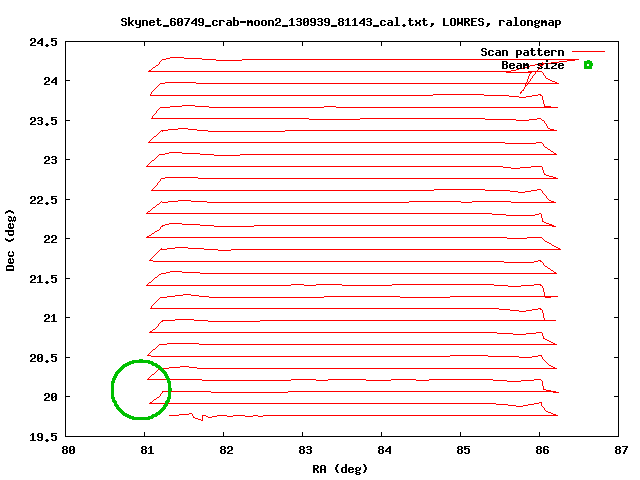Click the 20.5 tick label on Dec axis

[x=43, y=358]
